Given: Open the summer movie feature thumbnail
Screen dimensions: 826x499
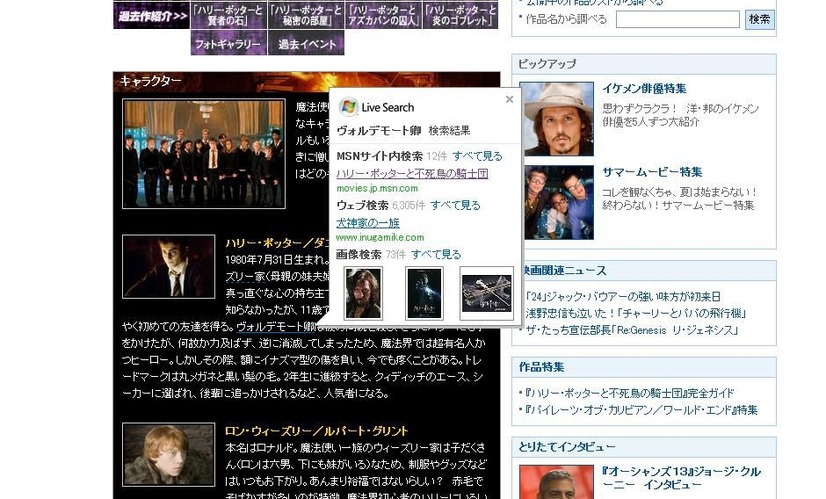Looking at the screenshot, I should (x=559, y=202).
